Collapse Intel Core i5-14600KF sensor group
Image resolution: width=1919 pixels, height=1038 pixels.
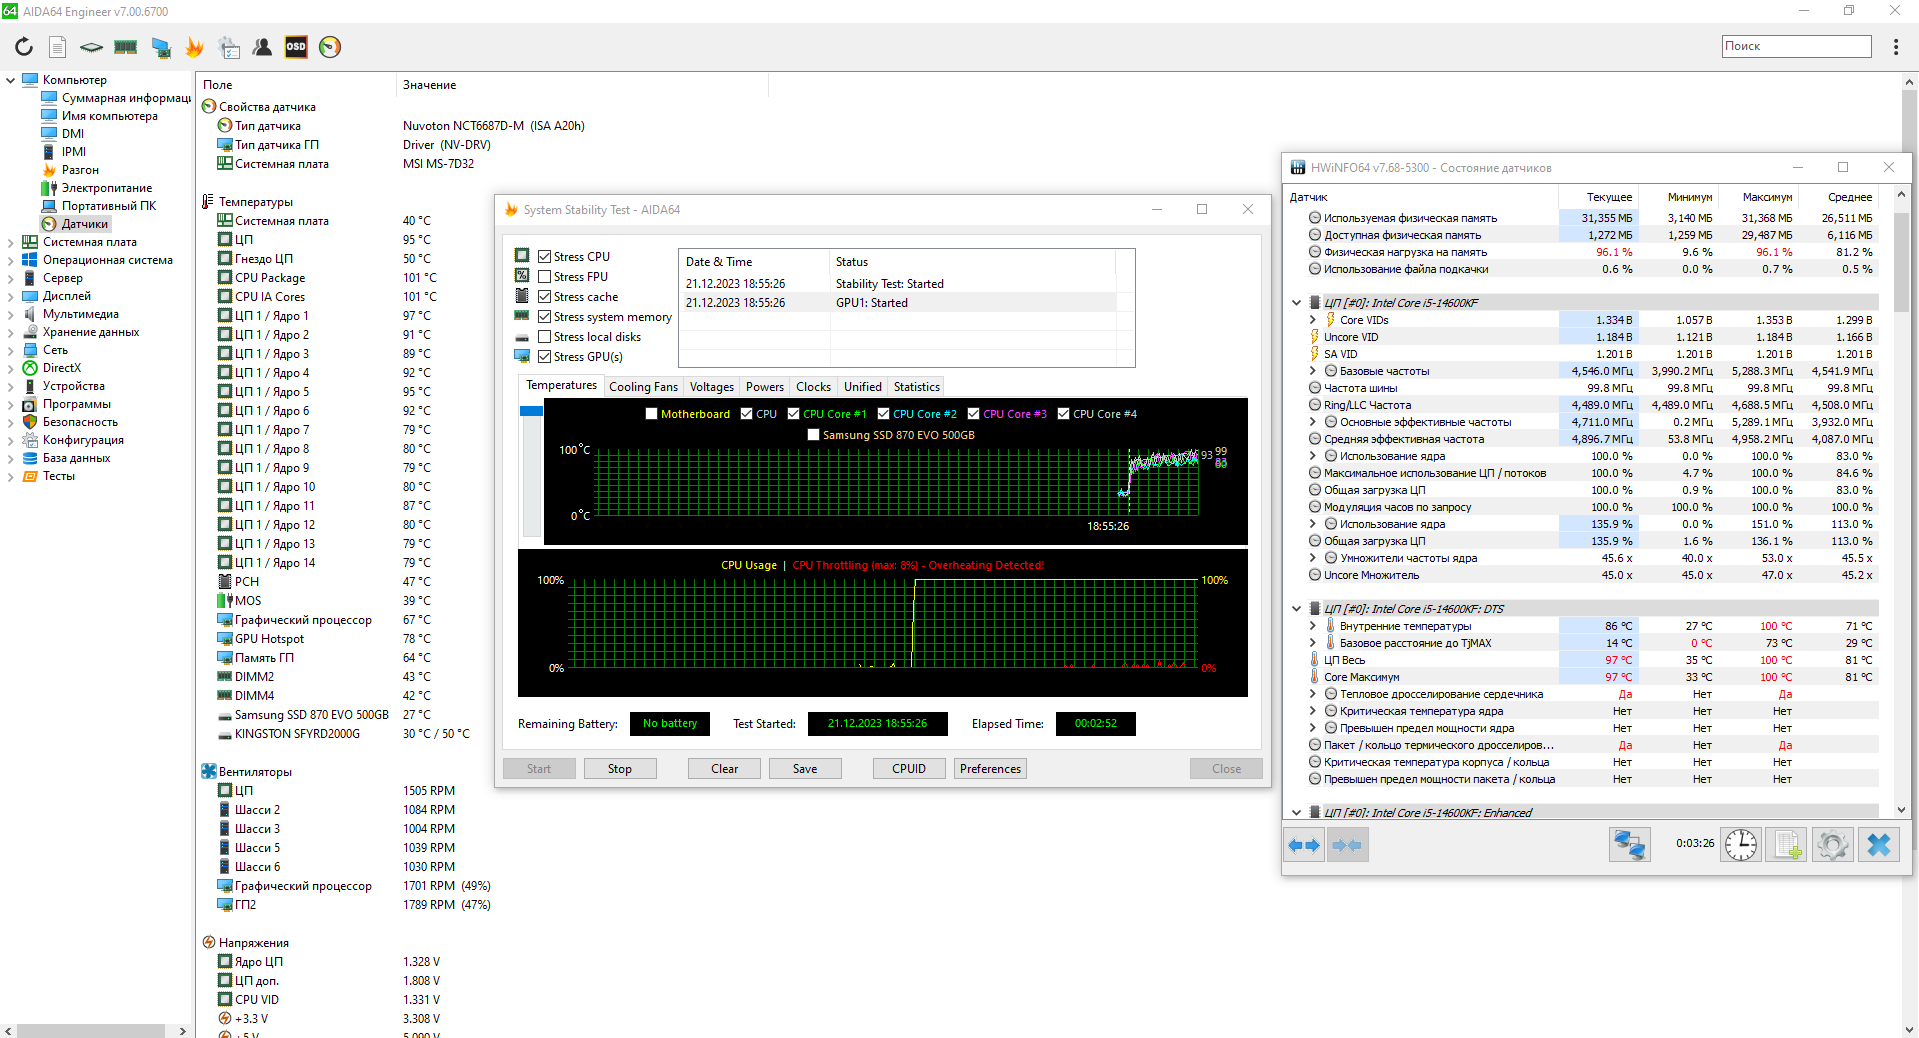(1297, 303)
